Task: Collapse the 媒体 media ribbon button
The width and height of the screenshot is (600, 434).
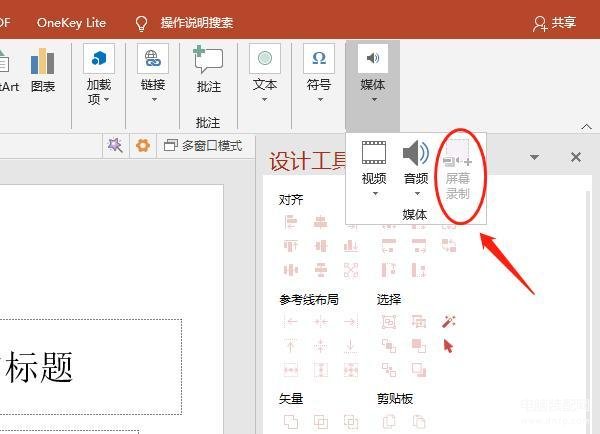Action: click(x=373, y=73)
